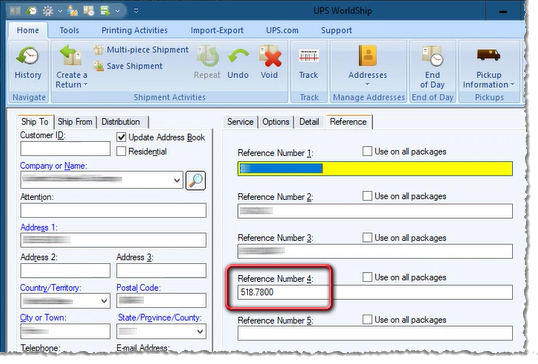Click the Repeat shipment icon
The height and width of the screenshot is (364, 538).
[207, 56]
